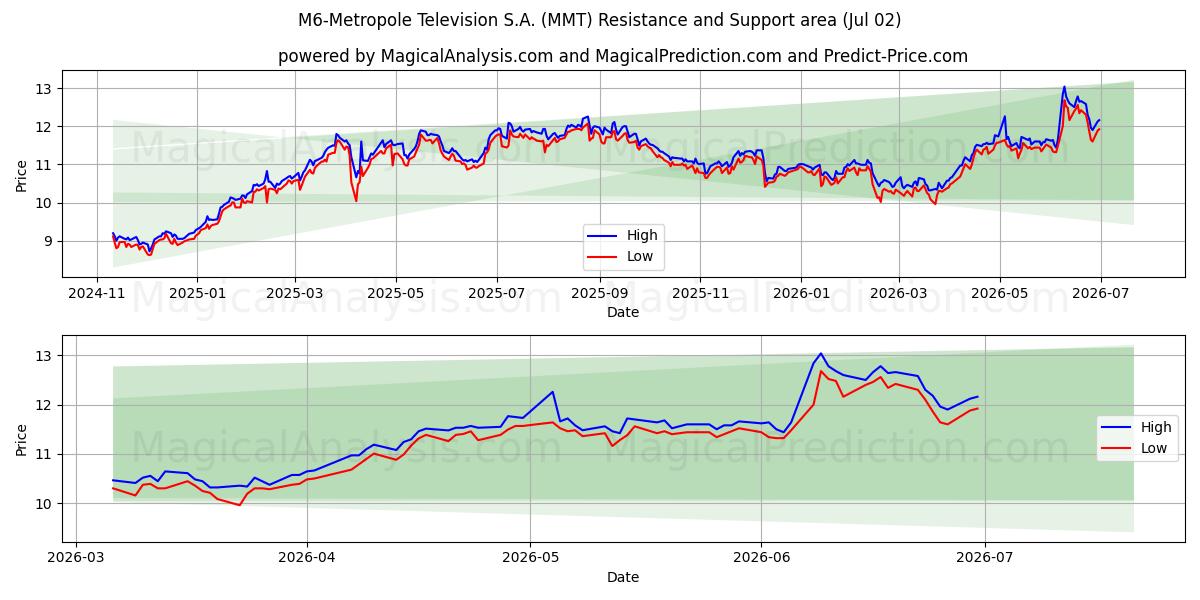Screen dimensions: 1200x600
Task: Select the 'powered by MagicalAnalysis.com' subtitle
Action: tap(622, 56)
